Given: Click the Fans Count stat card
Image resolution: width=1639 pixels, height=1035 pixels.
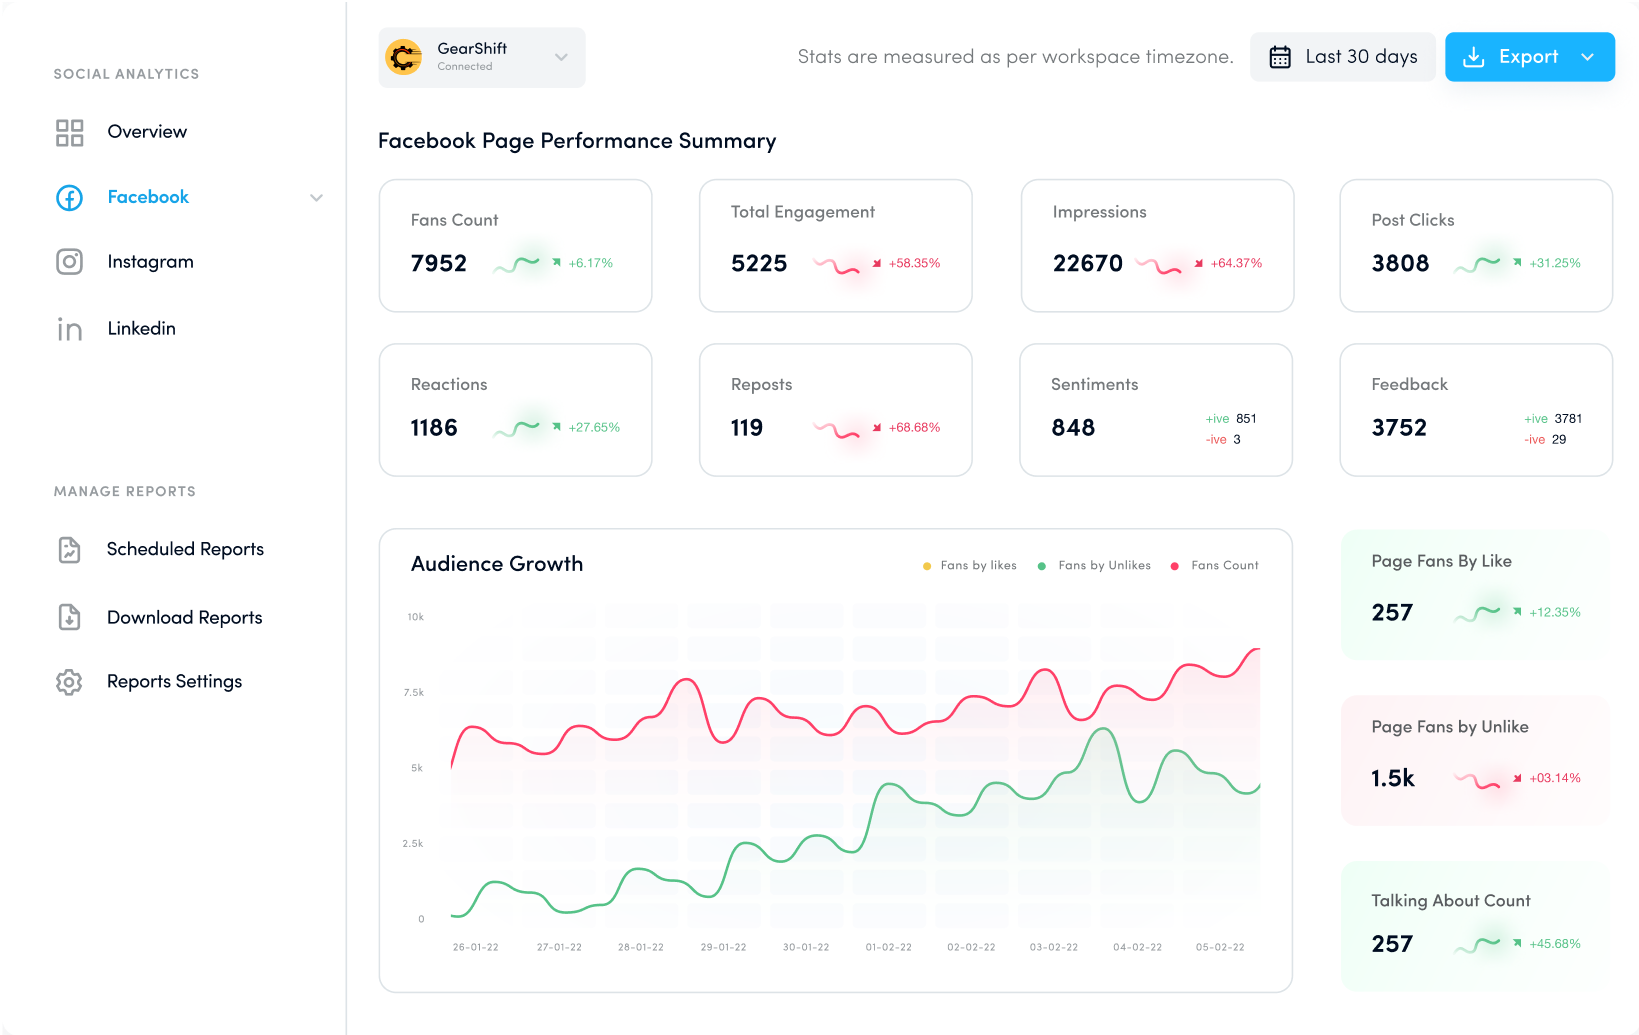Looking at the screenshot, I should pos(515,245).
